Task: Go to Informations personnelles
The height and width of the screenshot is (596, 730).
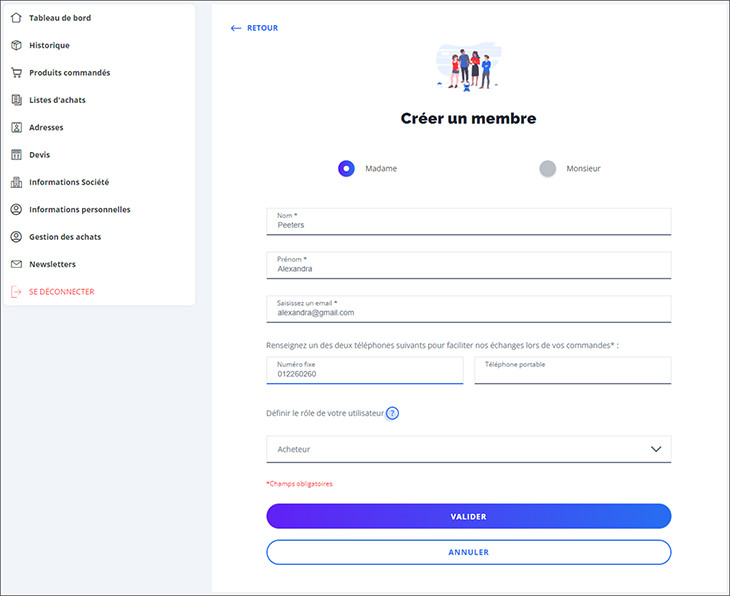Action: tap(80, 210)
